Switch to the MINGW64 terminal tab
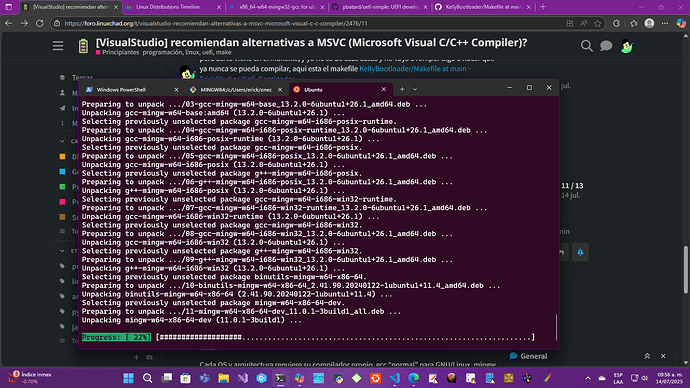The image size is (690, 388). (x=236, y=89)
